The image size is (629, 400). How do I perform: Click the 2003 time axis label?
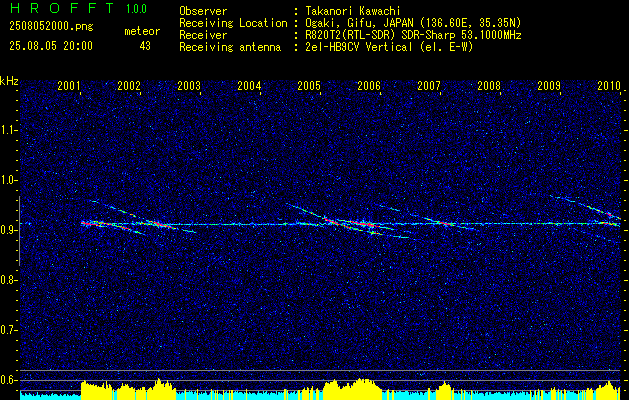(189, 85)
